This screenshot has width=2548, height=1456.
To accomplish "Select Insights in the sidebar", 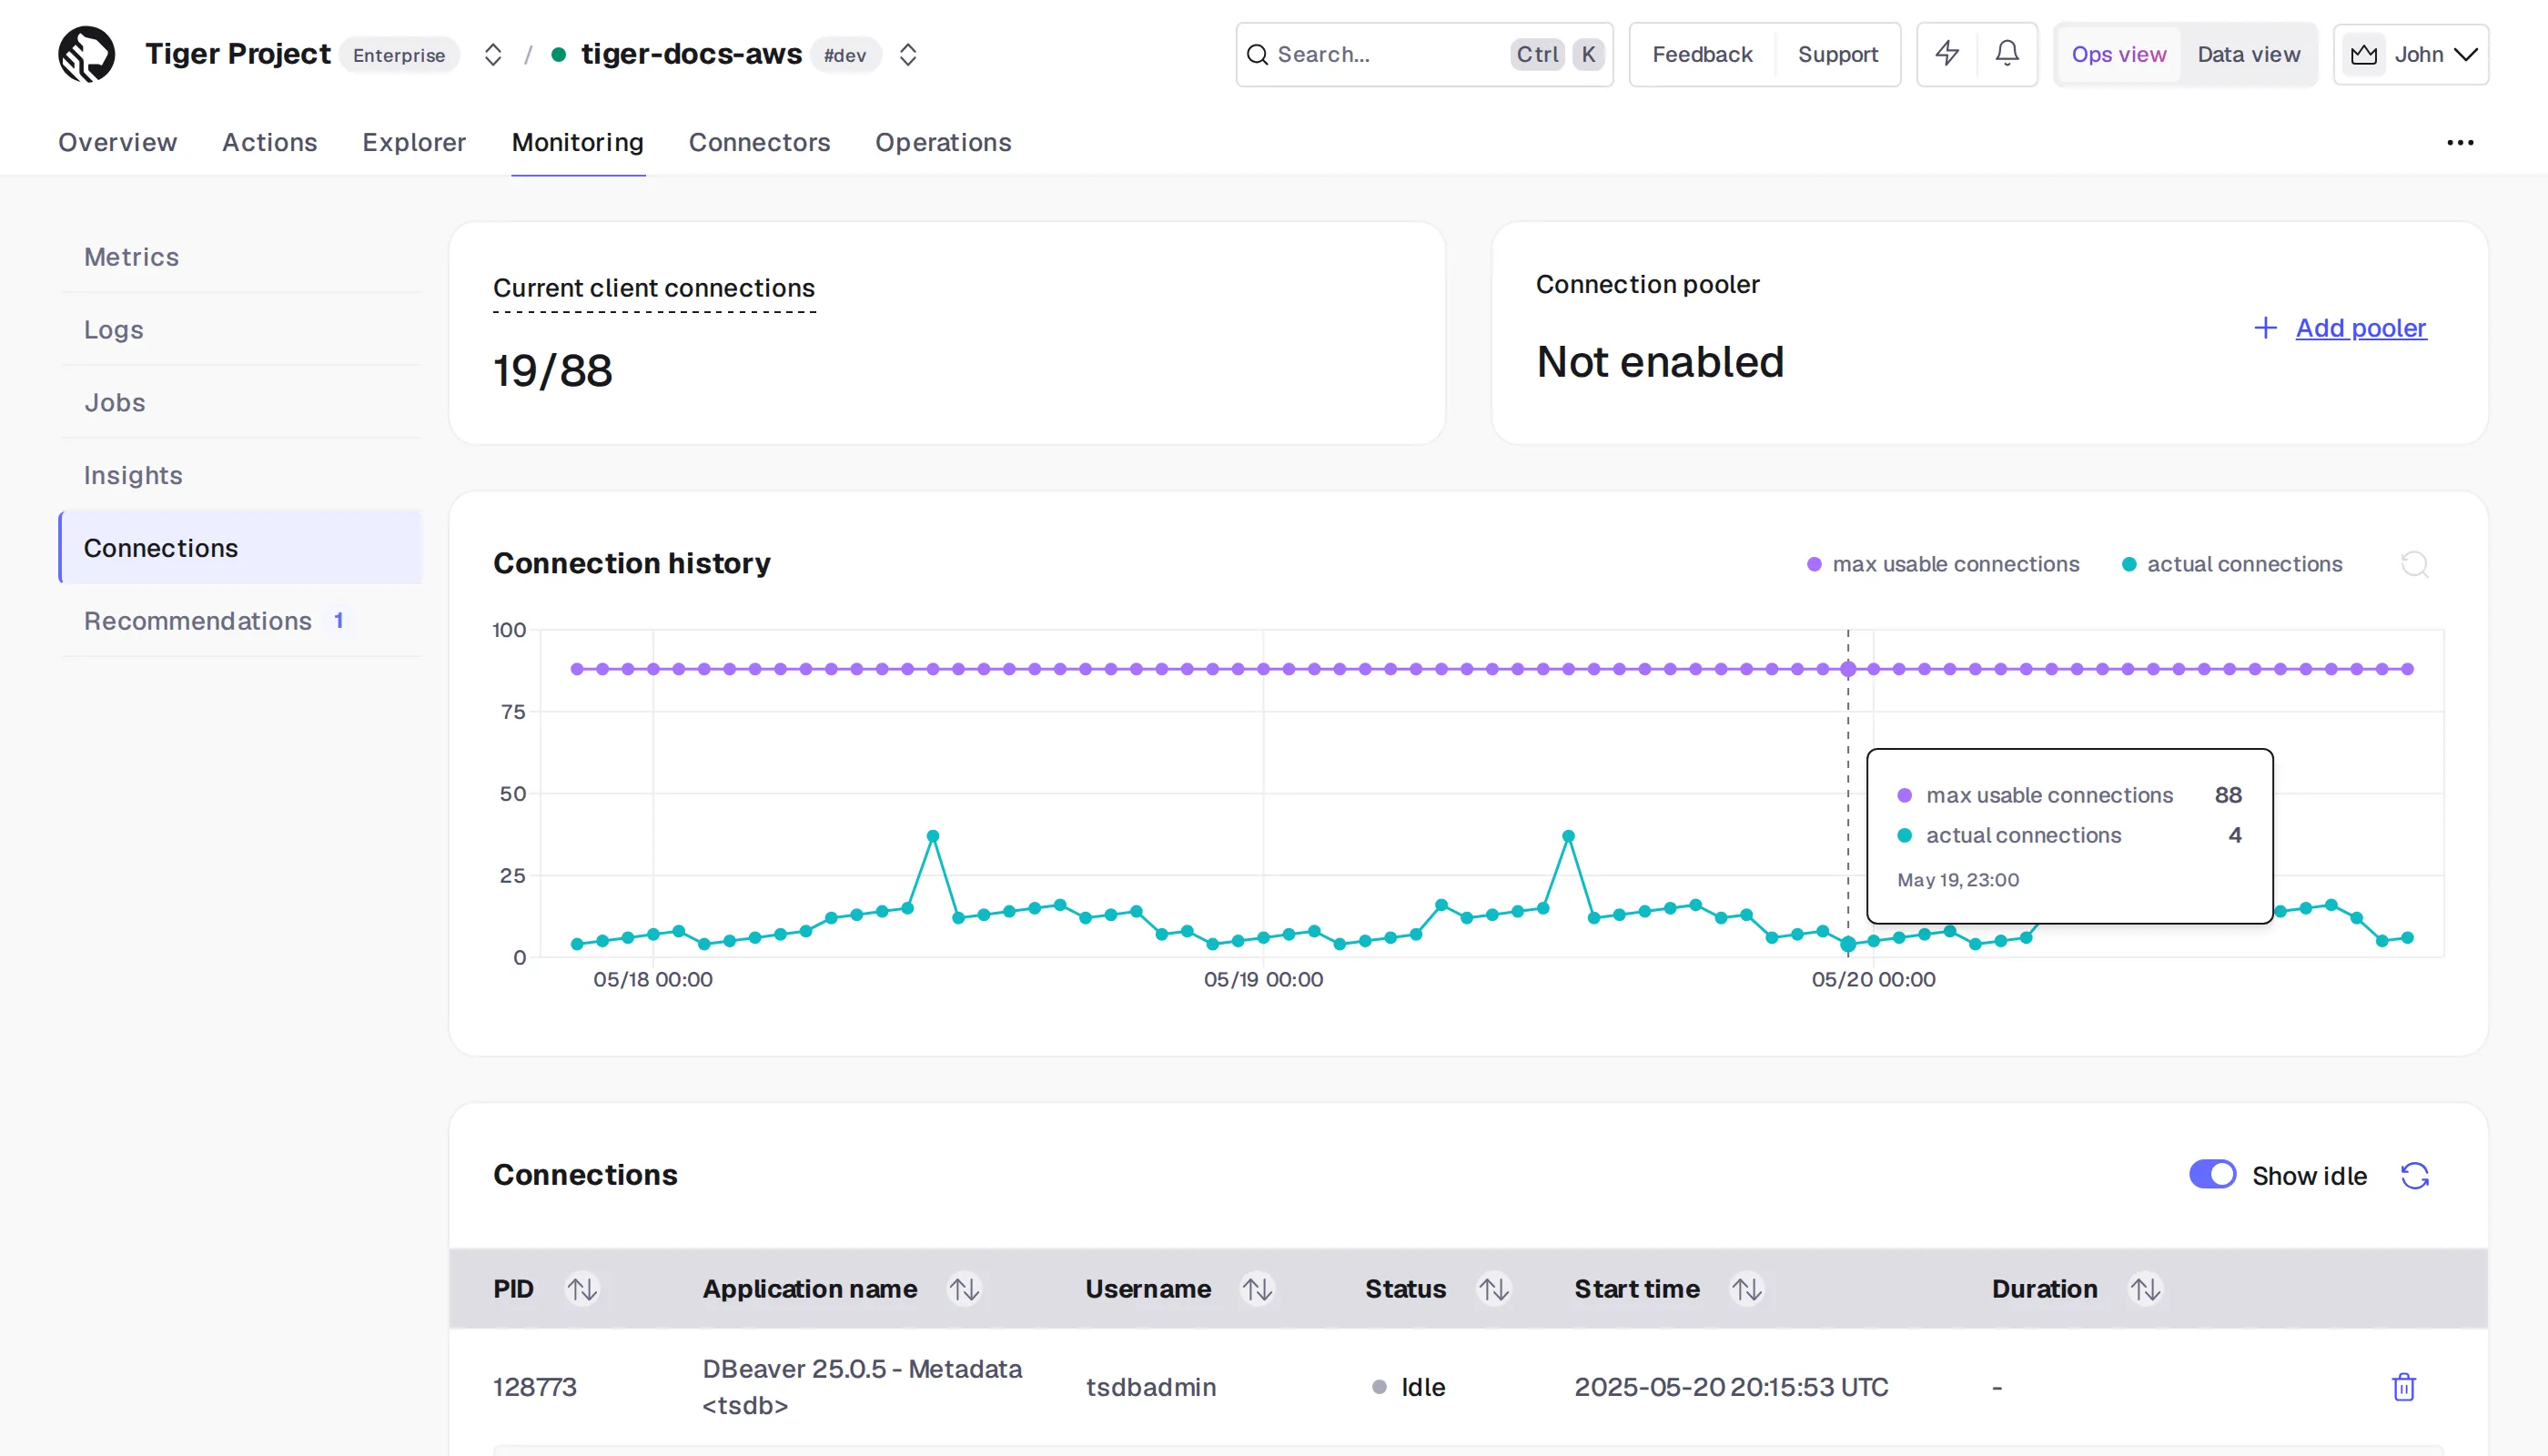I will [x=241, y=476].
